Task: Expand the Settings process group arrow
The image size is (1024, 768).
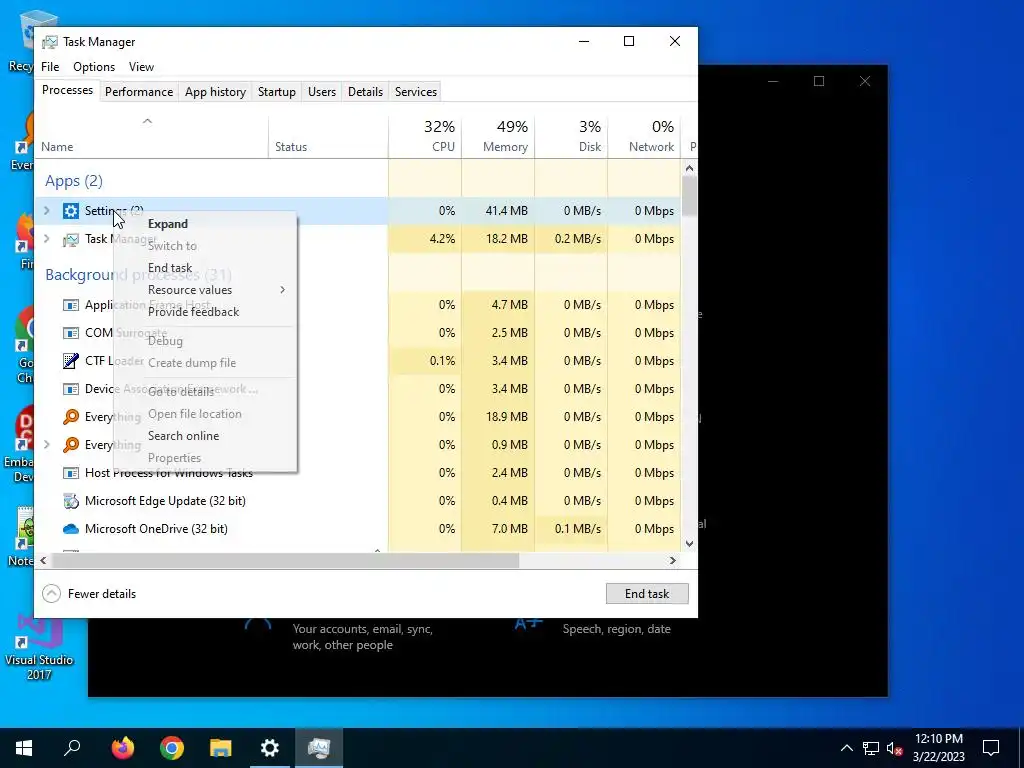Action: point(46,210)
